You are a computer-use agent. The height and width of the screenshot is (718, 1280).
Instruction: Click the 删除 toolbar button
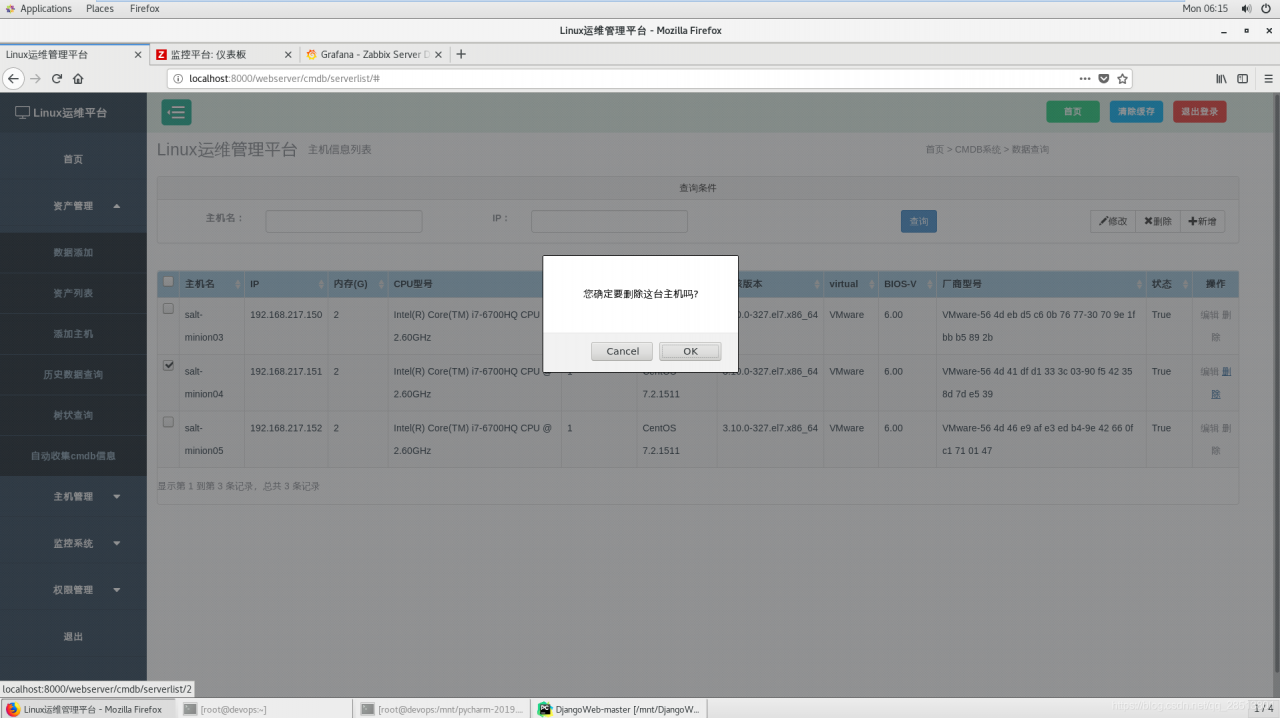click(1158, 221)
